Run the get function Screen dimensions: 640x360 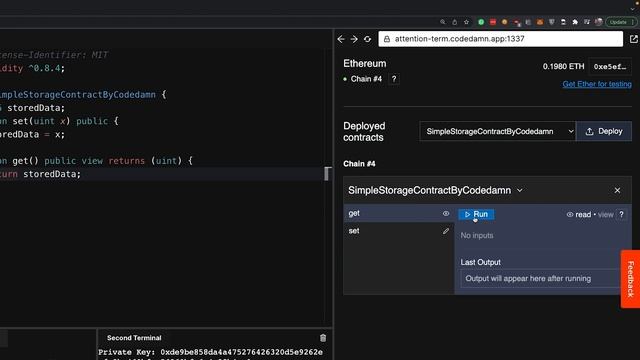point(476,214)
